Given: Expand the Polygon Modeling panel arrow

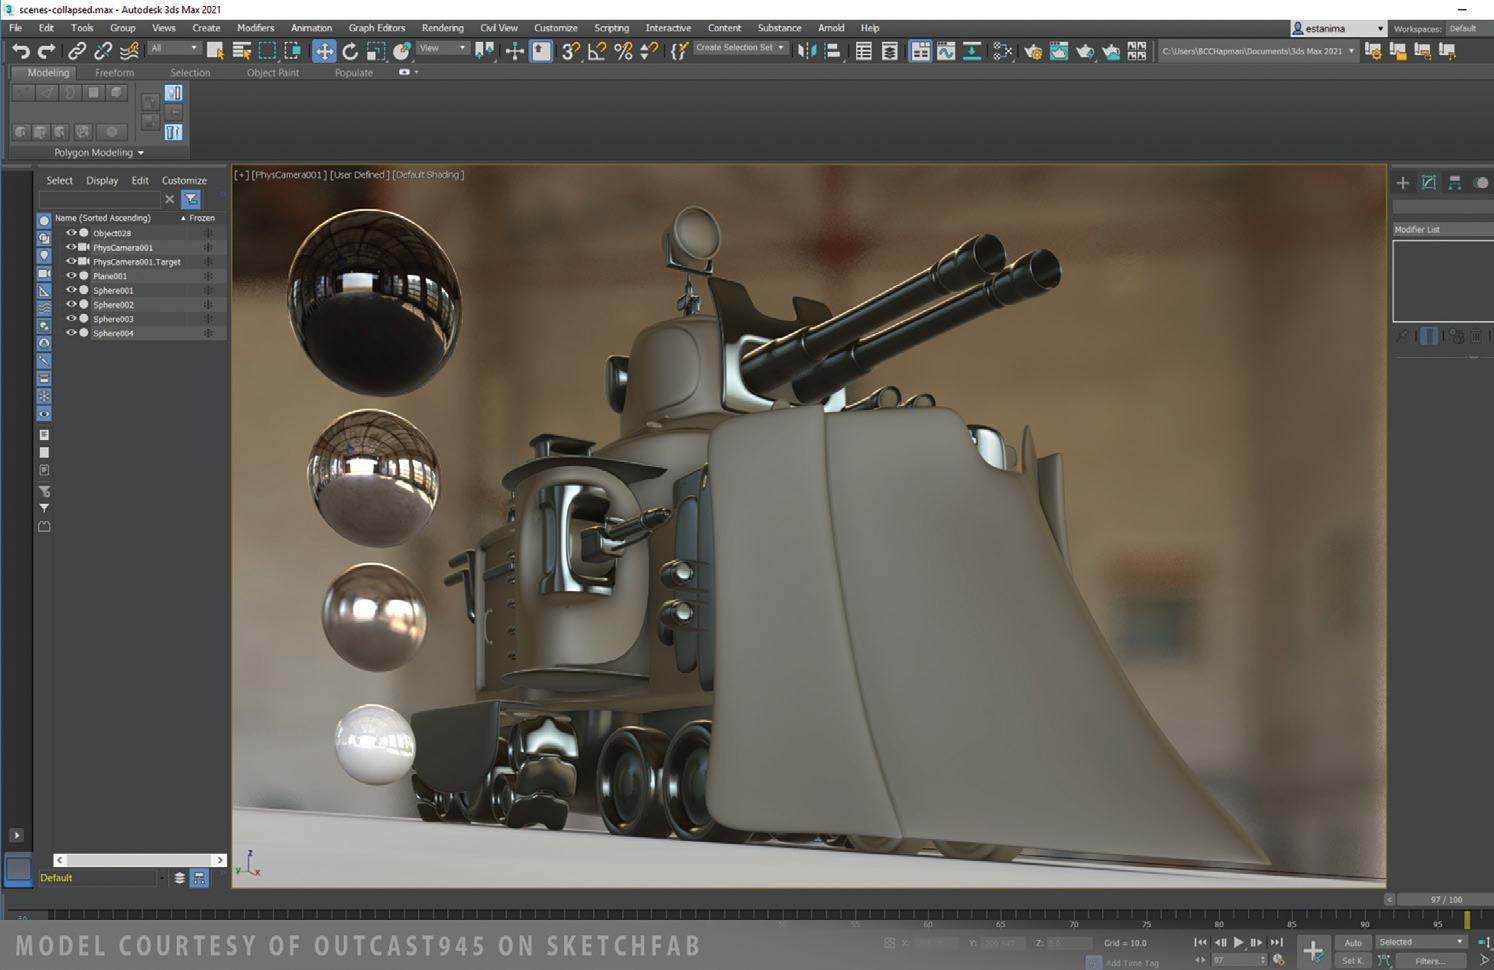Looking at the screenshot, I should point(140,153).
